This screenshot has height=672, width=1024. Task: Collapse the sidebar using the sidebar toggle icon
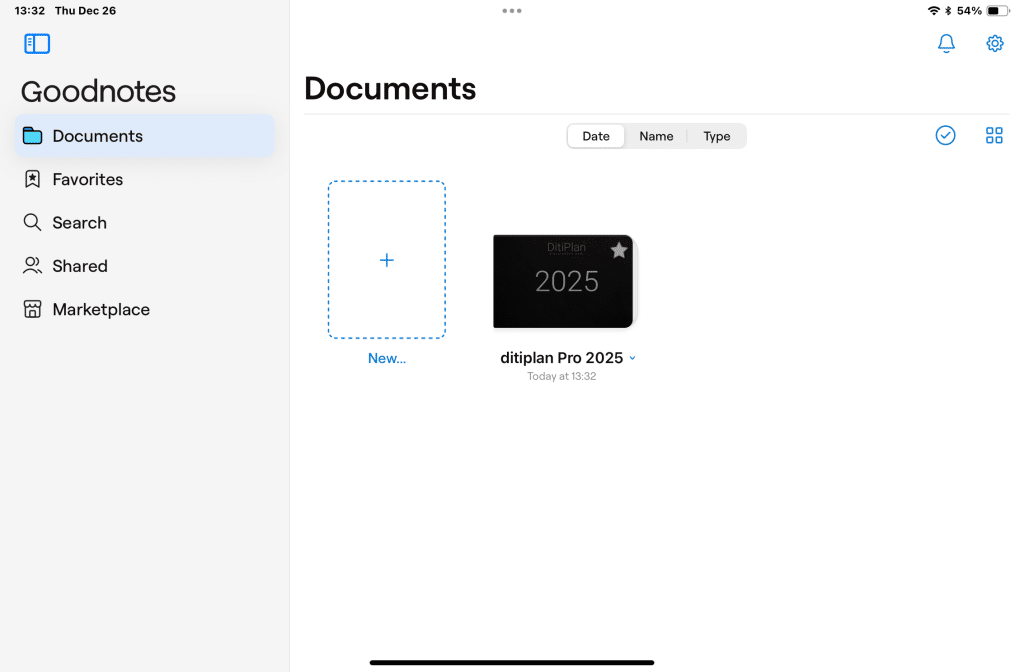[x=37, y=44]
